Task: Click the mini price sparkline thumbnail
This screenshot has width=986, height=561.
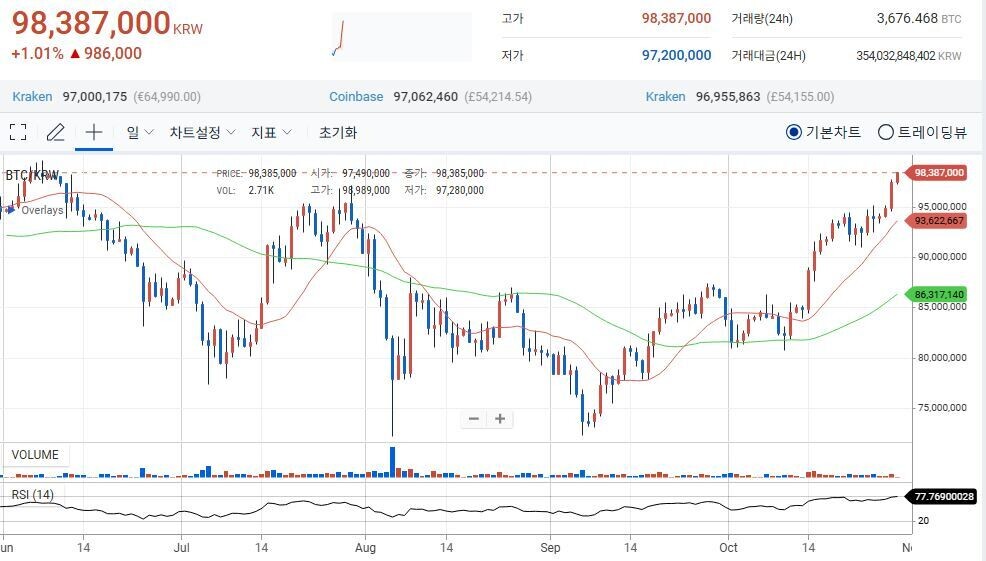Action: pyautogui.click(x=400, y=38)
